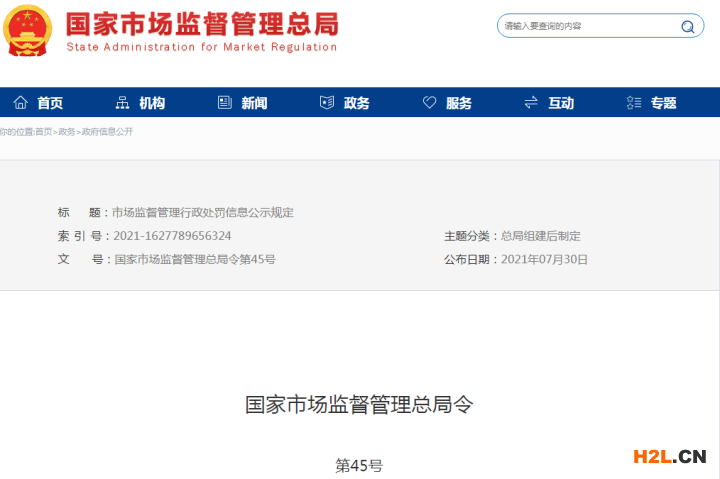
Task: Click the H2L.CN watermark logo
Action: pyautogui.click(x=669, y=457)
